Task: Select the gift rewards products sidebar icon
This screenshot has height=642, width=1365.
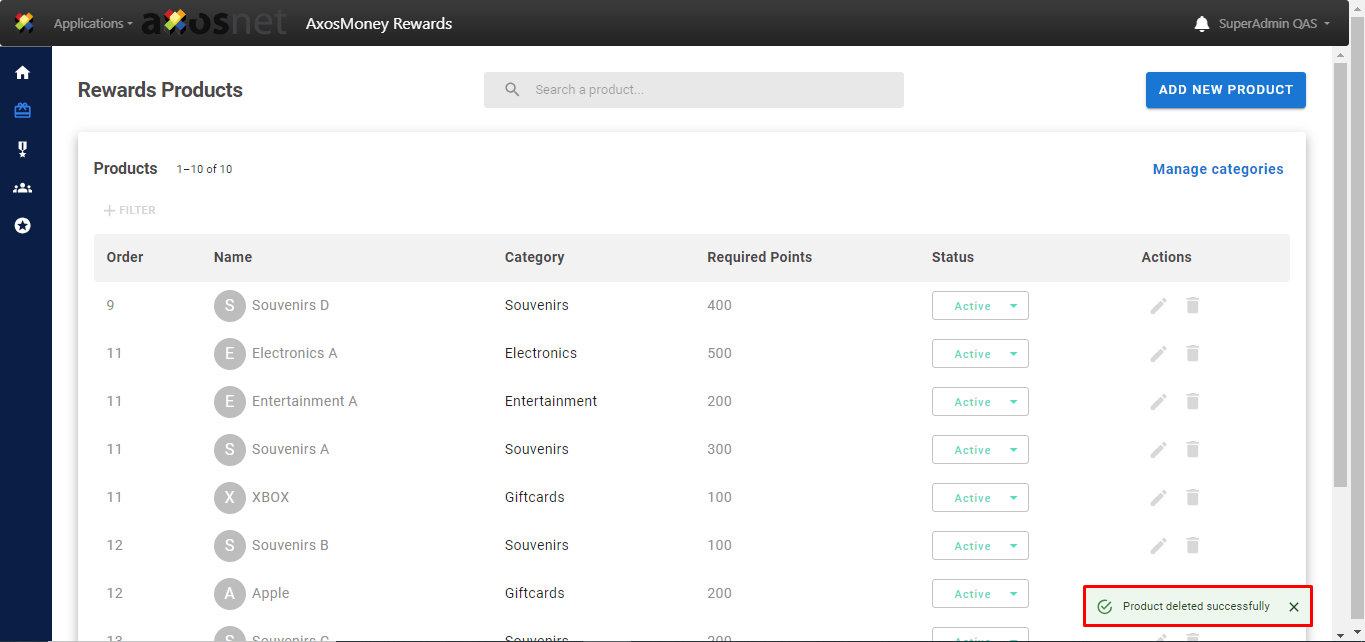Action: pyautogui.click(x=22, y=111)
